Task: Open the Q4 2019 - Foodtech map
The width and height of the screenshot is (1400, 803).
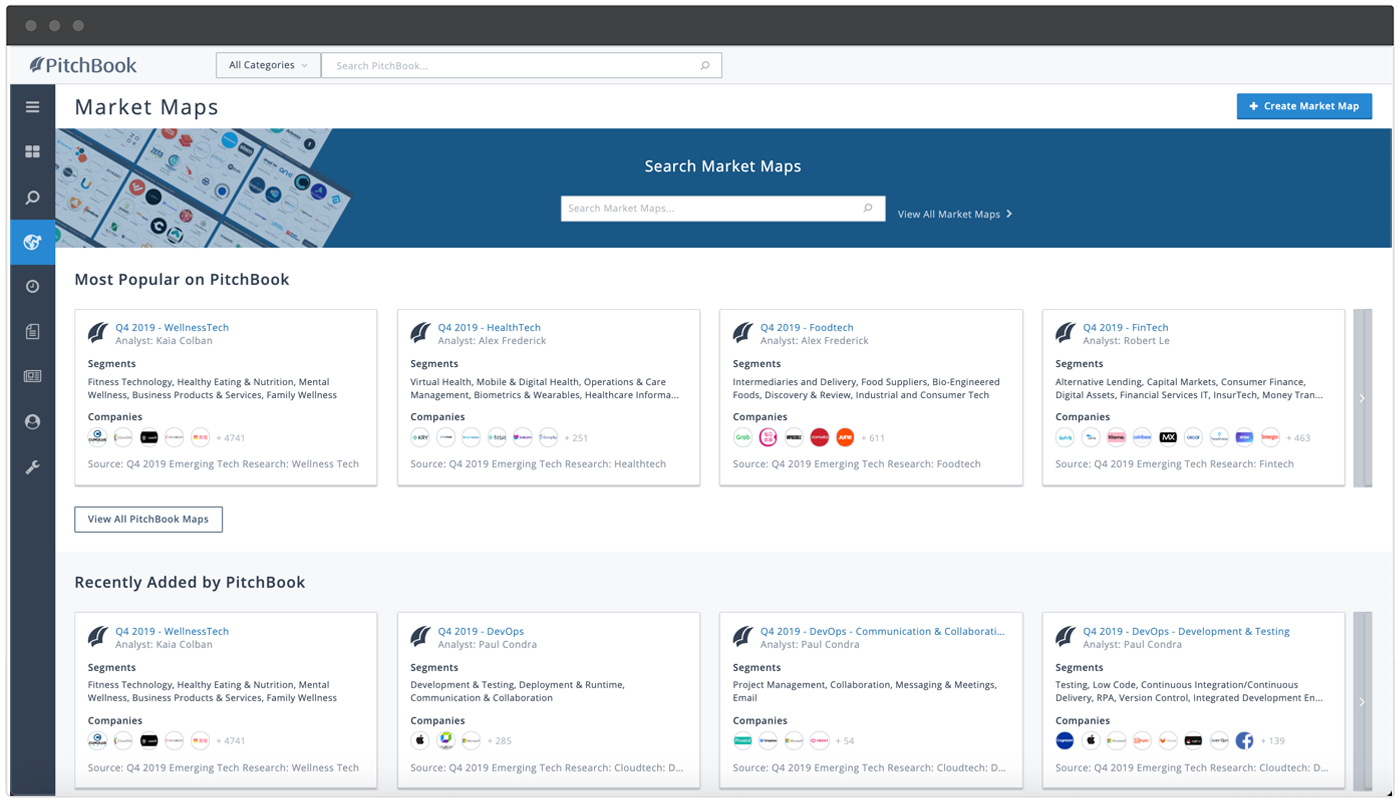Action: tap(807, 327)
